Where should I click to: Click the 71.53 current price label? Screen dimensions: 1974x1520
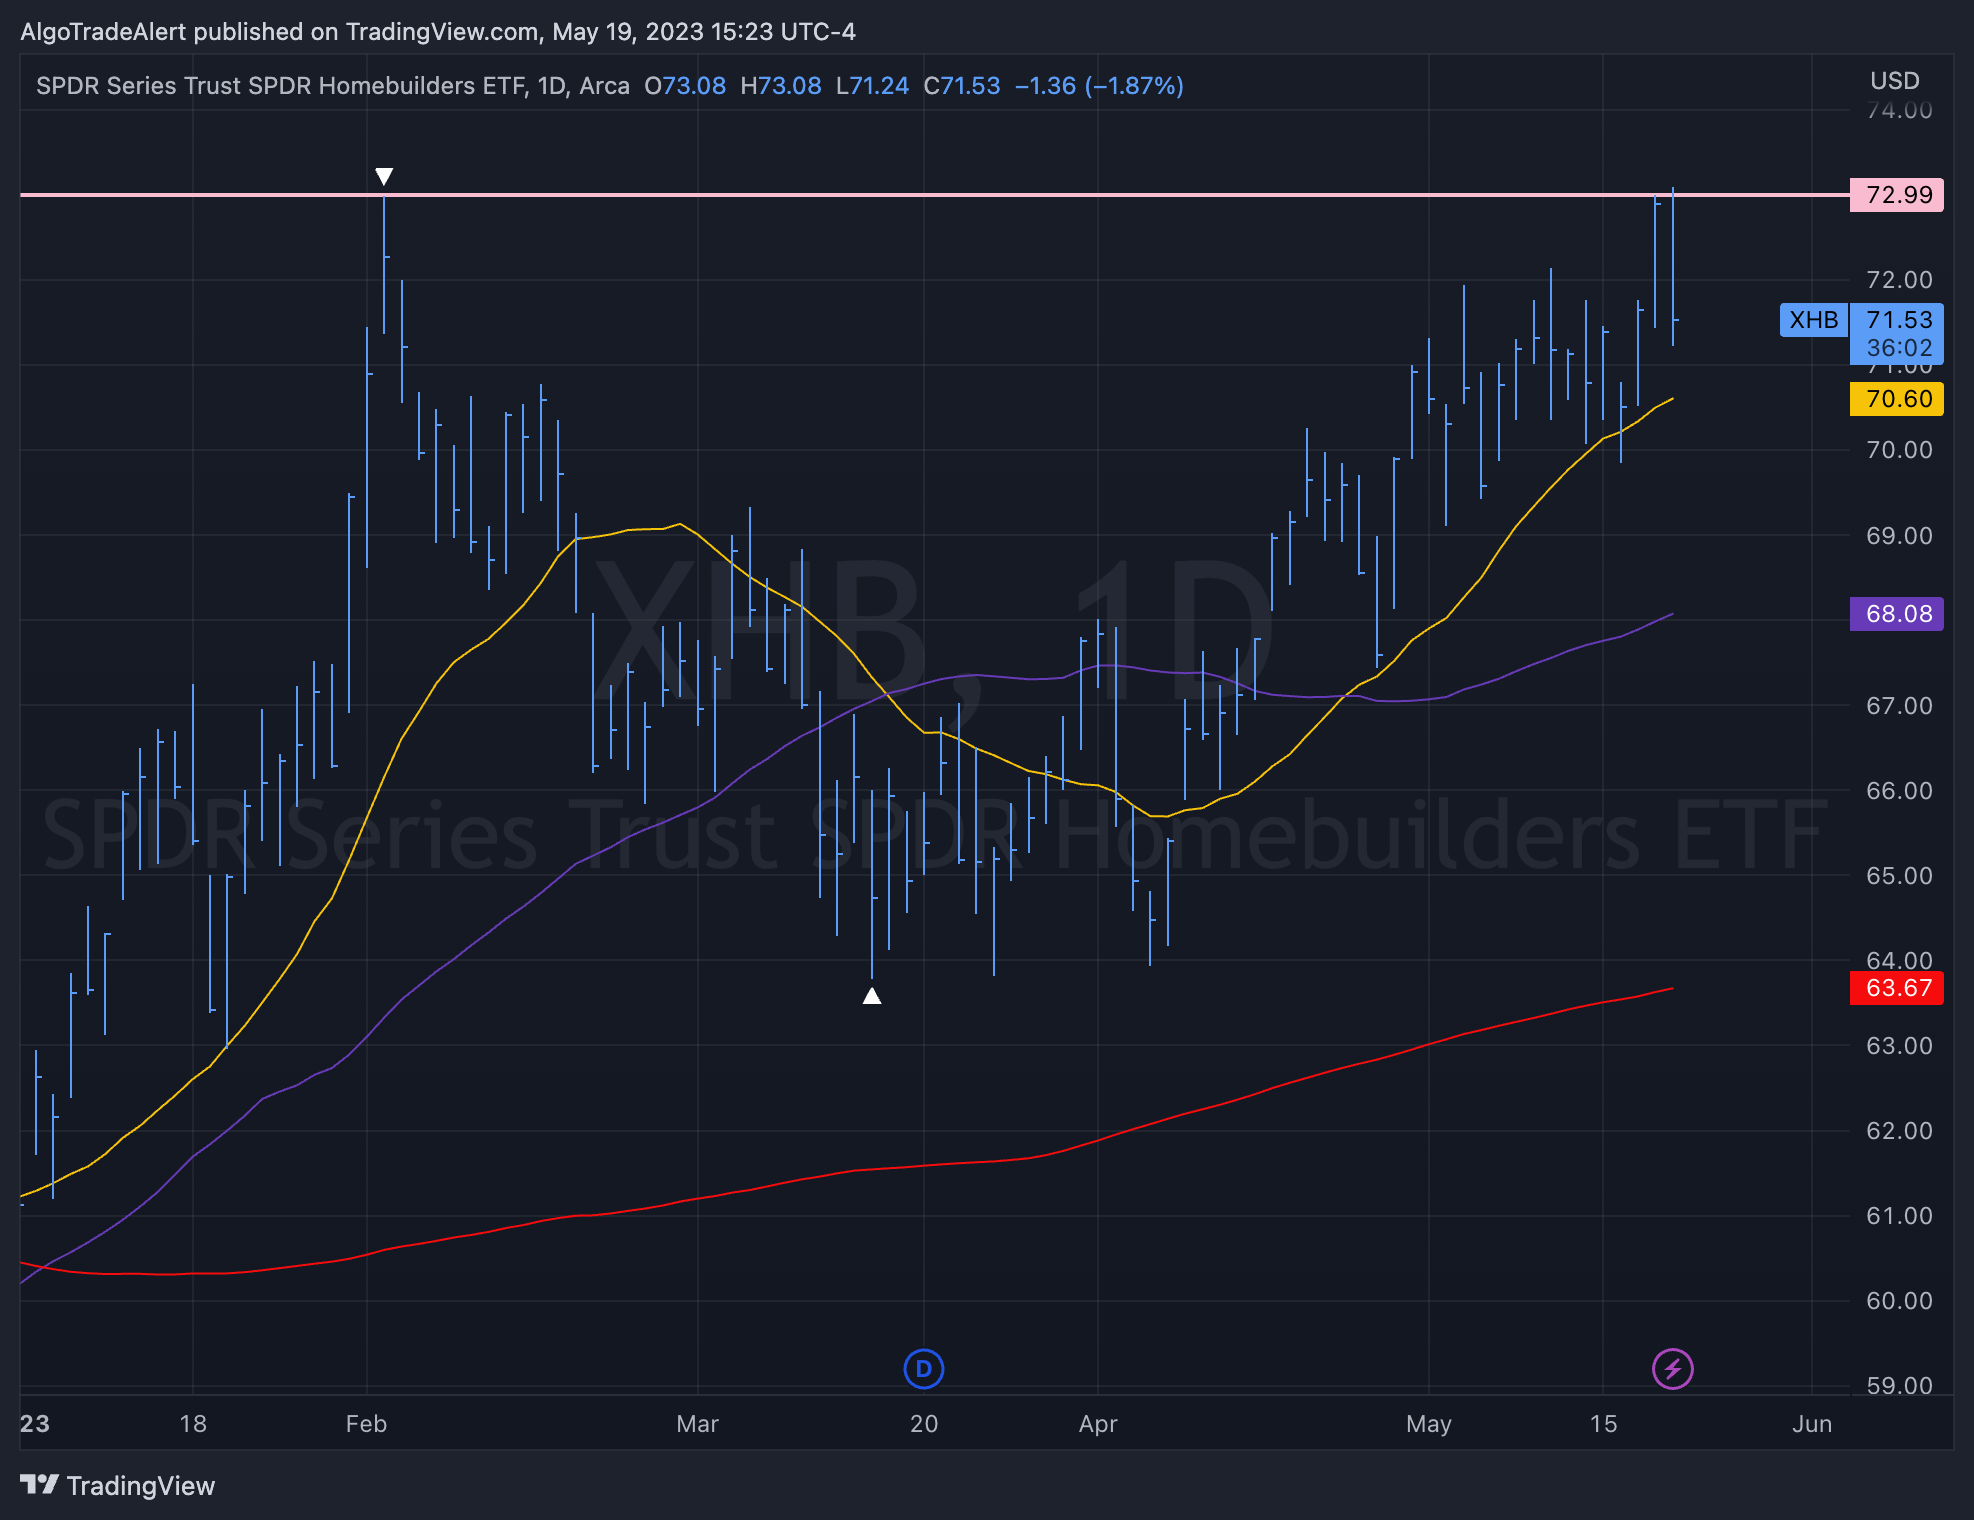pyautogui.click(x=1899, y=320)
